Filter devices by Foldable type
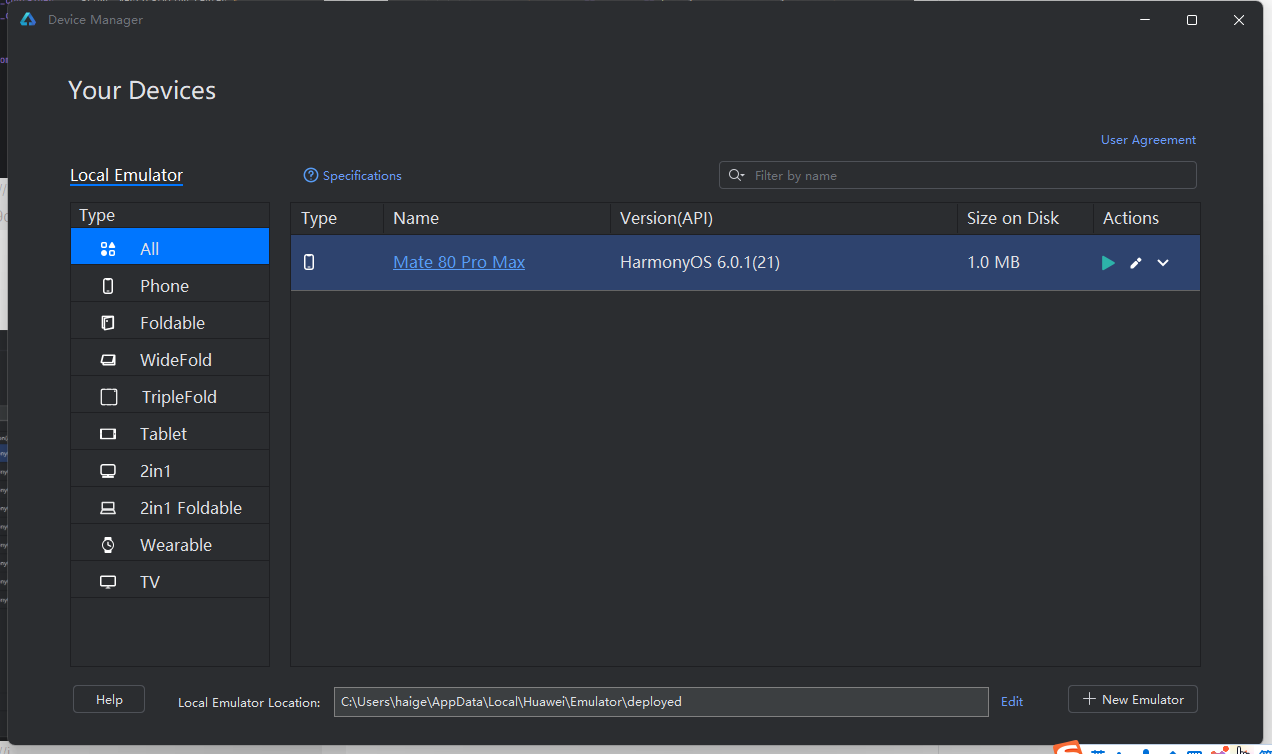Image resolution: width=1272 pixels, height=754 pixels. 170,323
